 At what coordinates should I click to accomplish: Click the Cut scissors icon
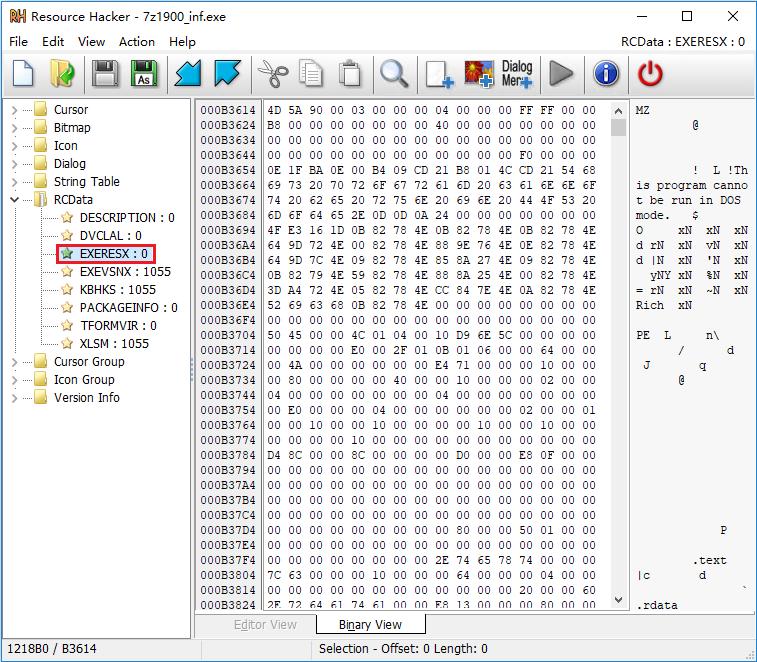tap(273, 74)
